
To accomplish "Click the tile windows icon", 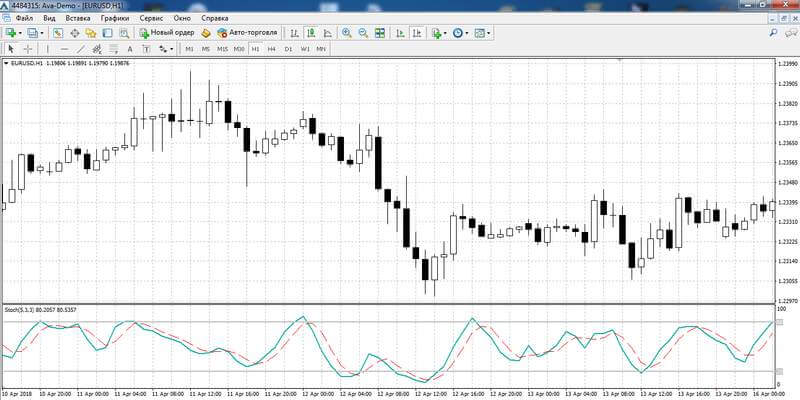I will [x=380, y=33].
